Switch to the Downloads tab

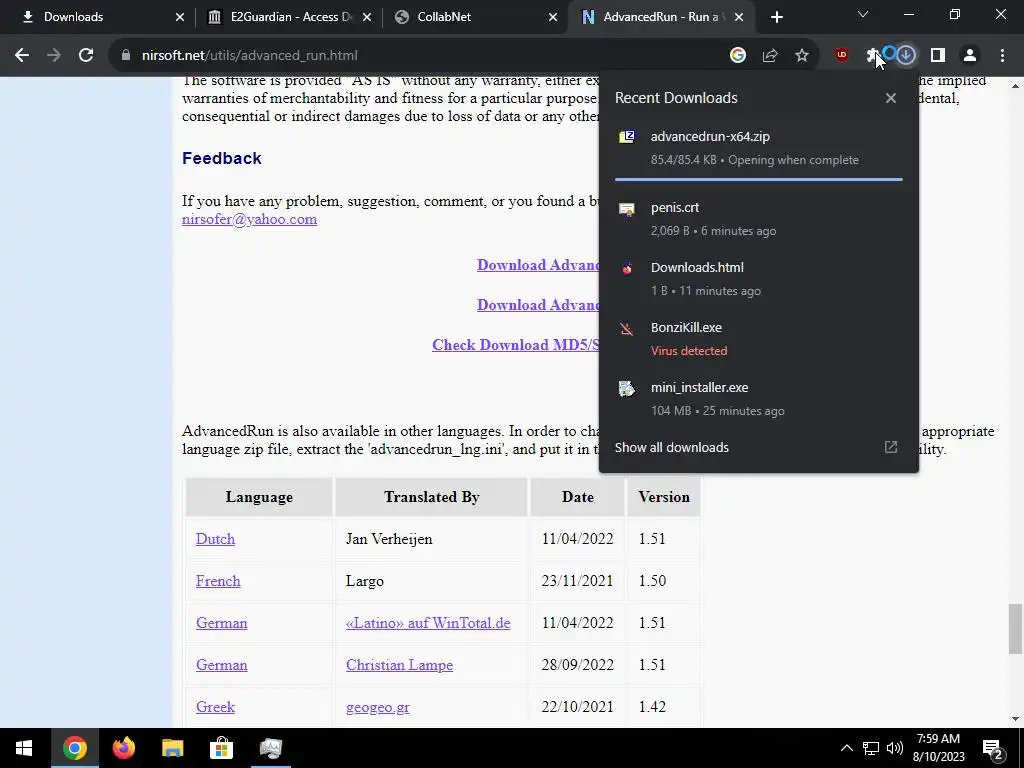click(x=98, y=17)
